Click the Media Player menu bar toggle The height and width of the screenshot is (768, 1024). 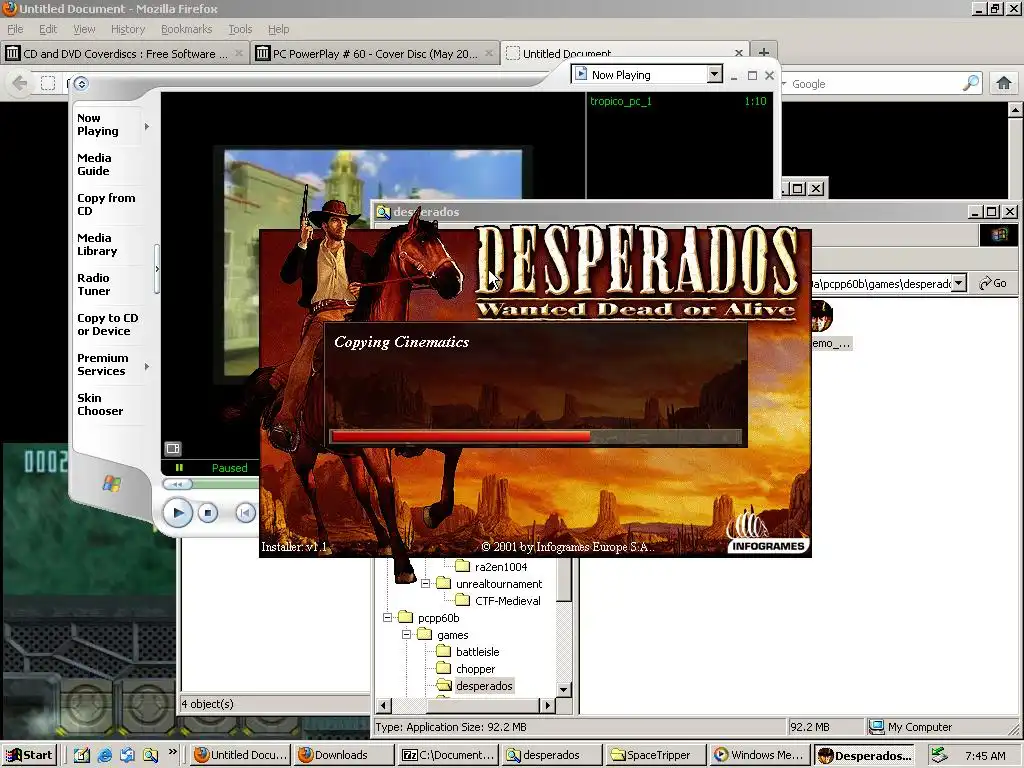(81, 84)
